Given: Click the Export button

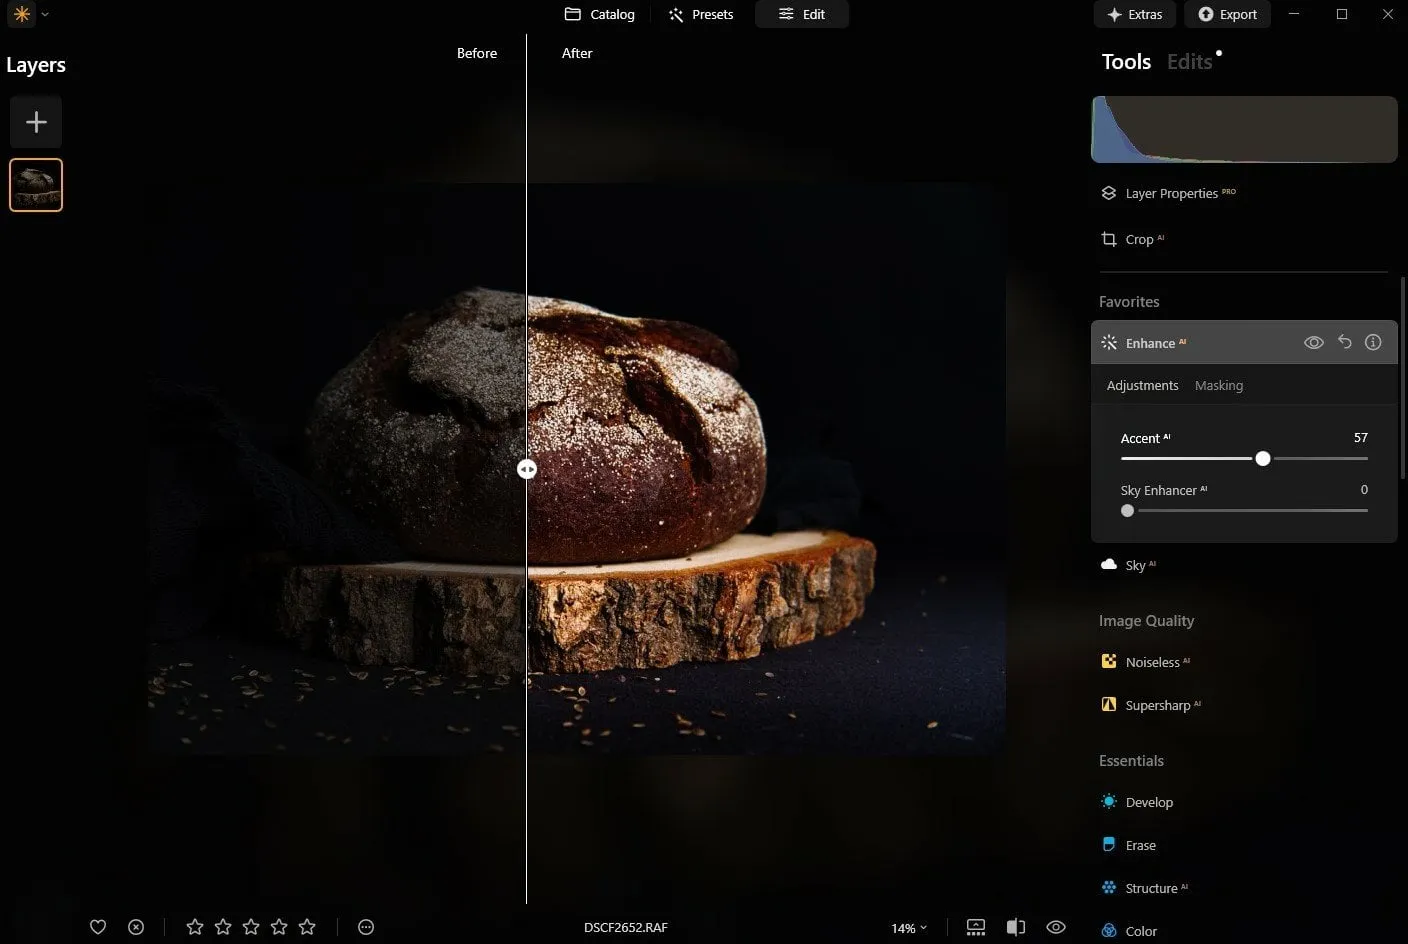Looking at the screenshot, I should 1227,14.
